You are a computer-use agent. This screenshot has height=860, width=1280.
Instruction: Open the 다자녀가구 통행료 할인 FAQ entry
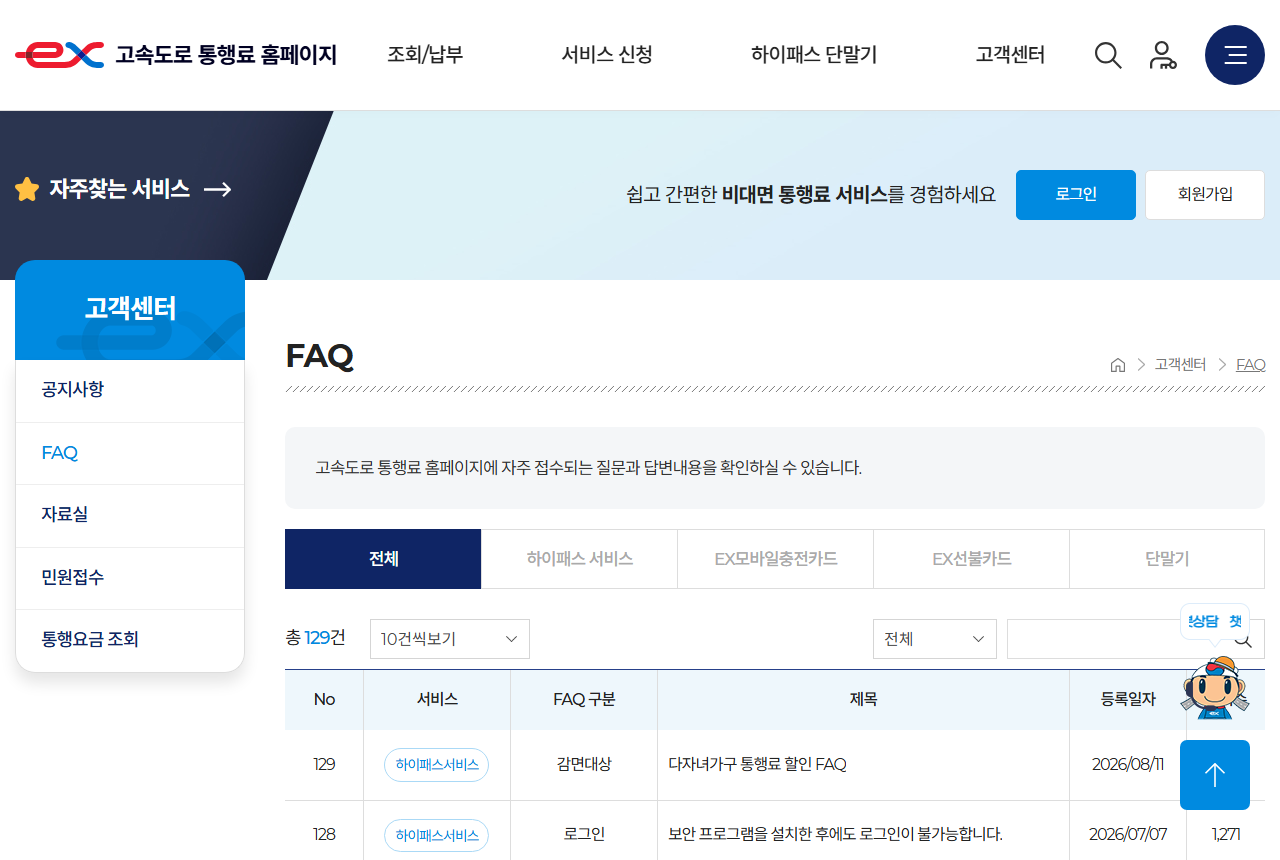757,765
